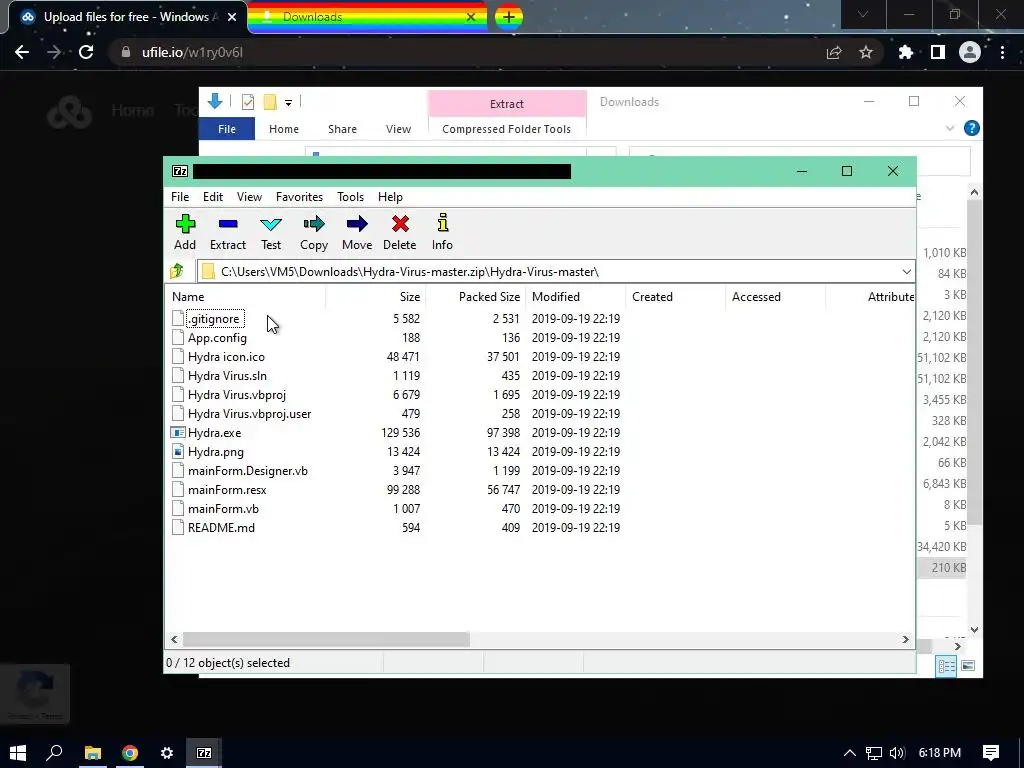Open the 7-Zip Tools menu
Image resolution: width=1024 pixels, height=768 pixels.
(351, 197)
